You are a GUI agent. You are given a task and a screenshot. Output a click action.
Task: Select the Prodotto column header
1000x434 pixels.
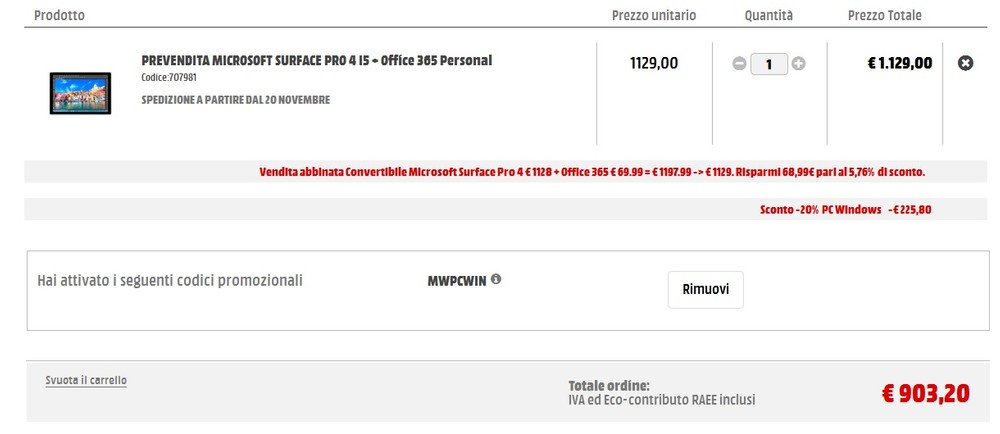coord(59,15)
